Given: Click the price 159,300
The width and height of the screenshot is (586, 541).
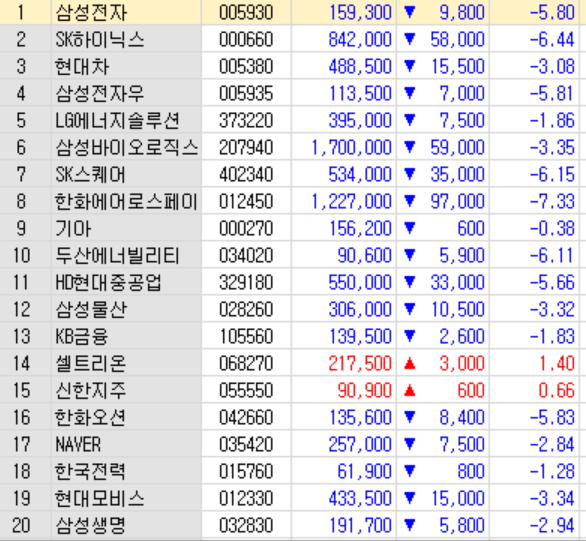Looking at the screenshot, I should (x=360, y=13).
